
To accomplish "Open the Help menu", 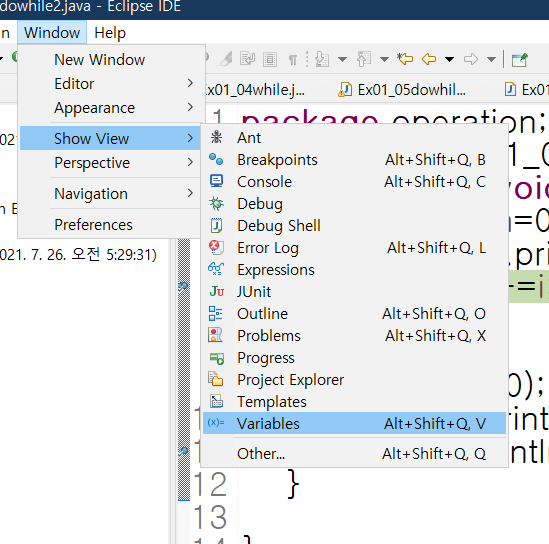I will 110,33.
